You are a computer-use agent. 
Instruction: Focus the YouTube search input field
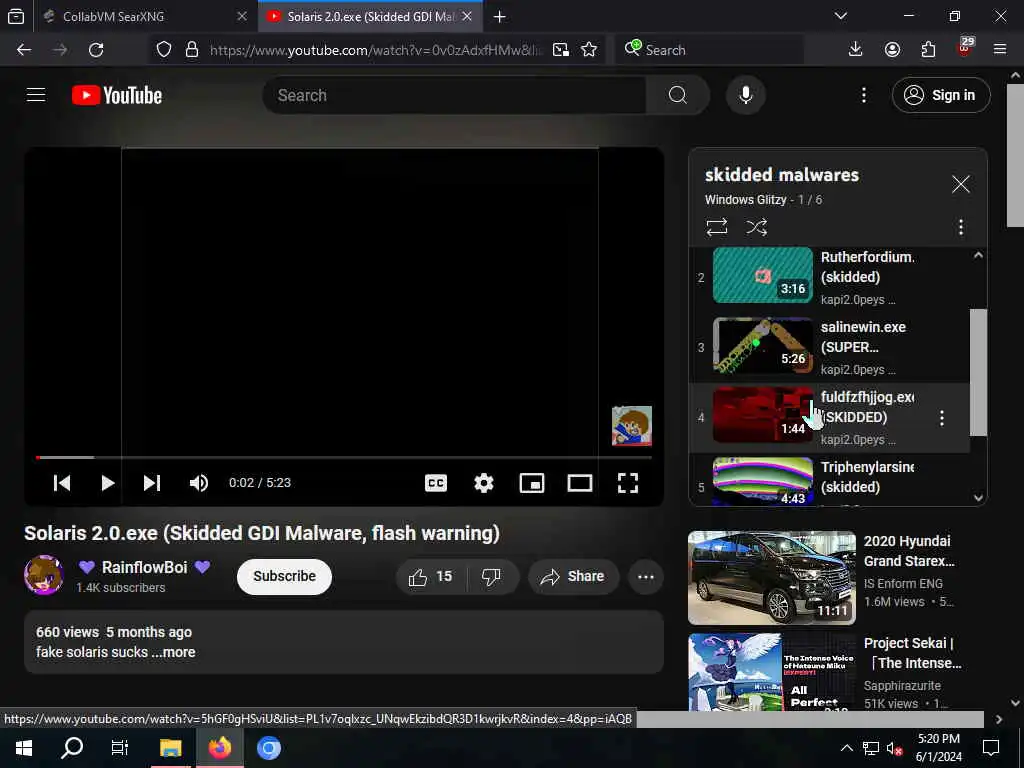tap(455, 95)
